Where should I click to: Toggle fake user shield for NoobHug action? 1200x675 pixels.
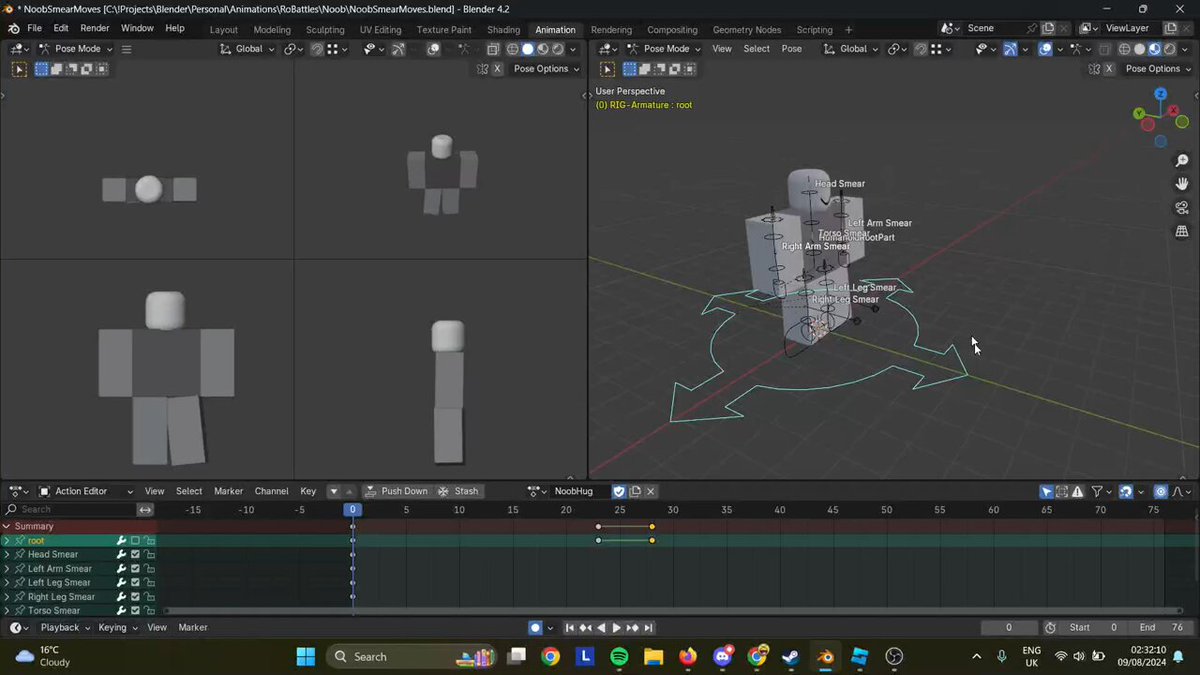(619, 491)
